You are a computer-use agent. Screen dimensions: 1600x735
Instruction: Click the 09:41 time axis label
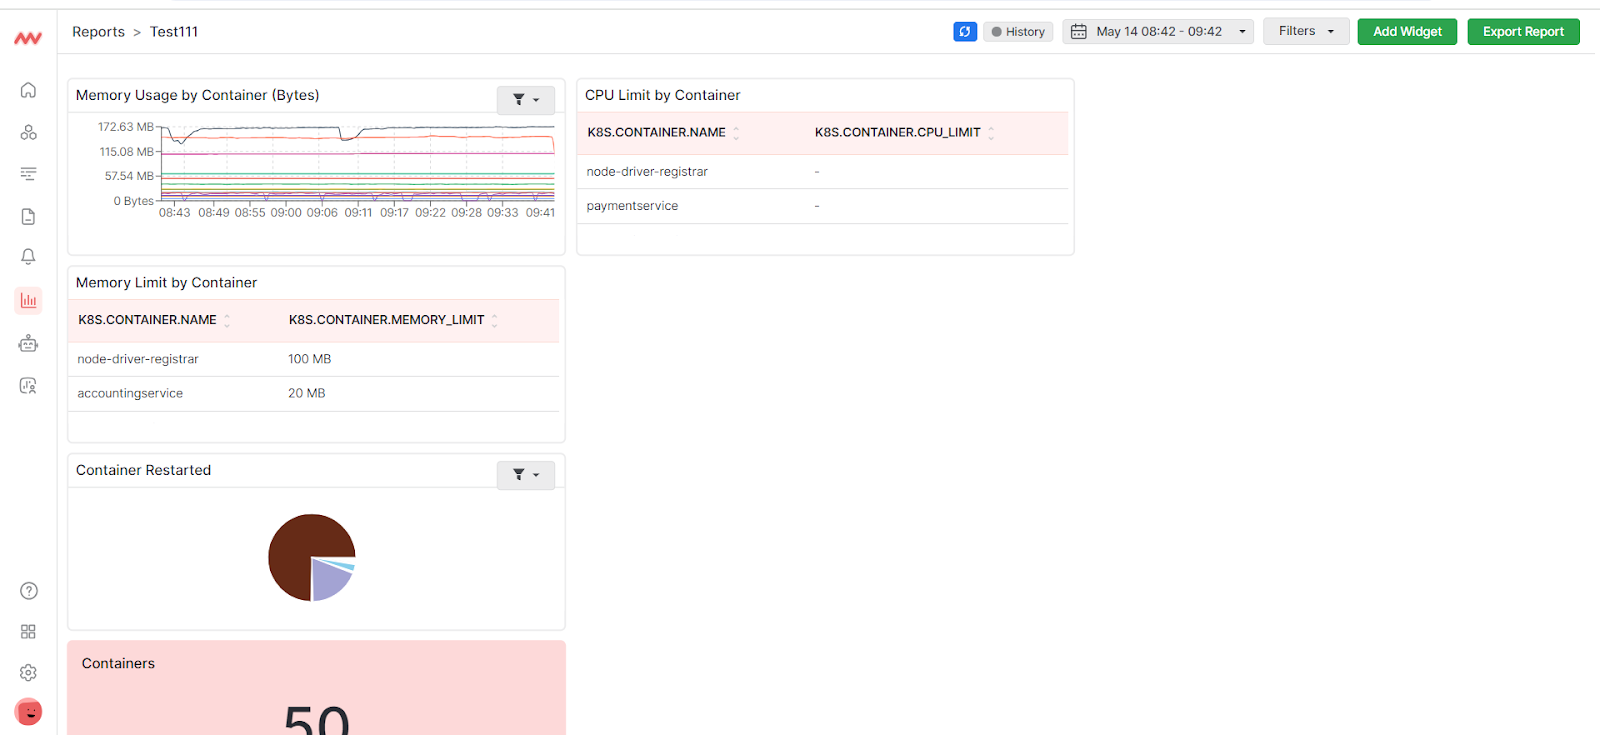[x=540, y=213]
